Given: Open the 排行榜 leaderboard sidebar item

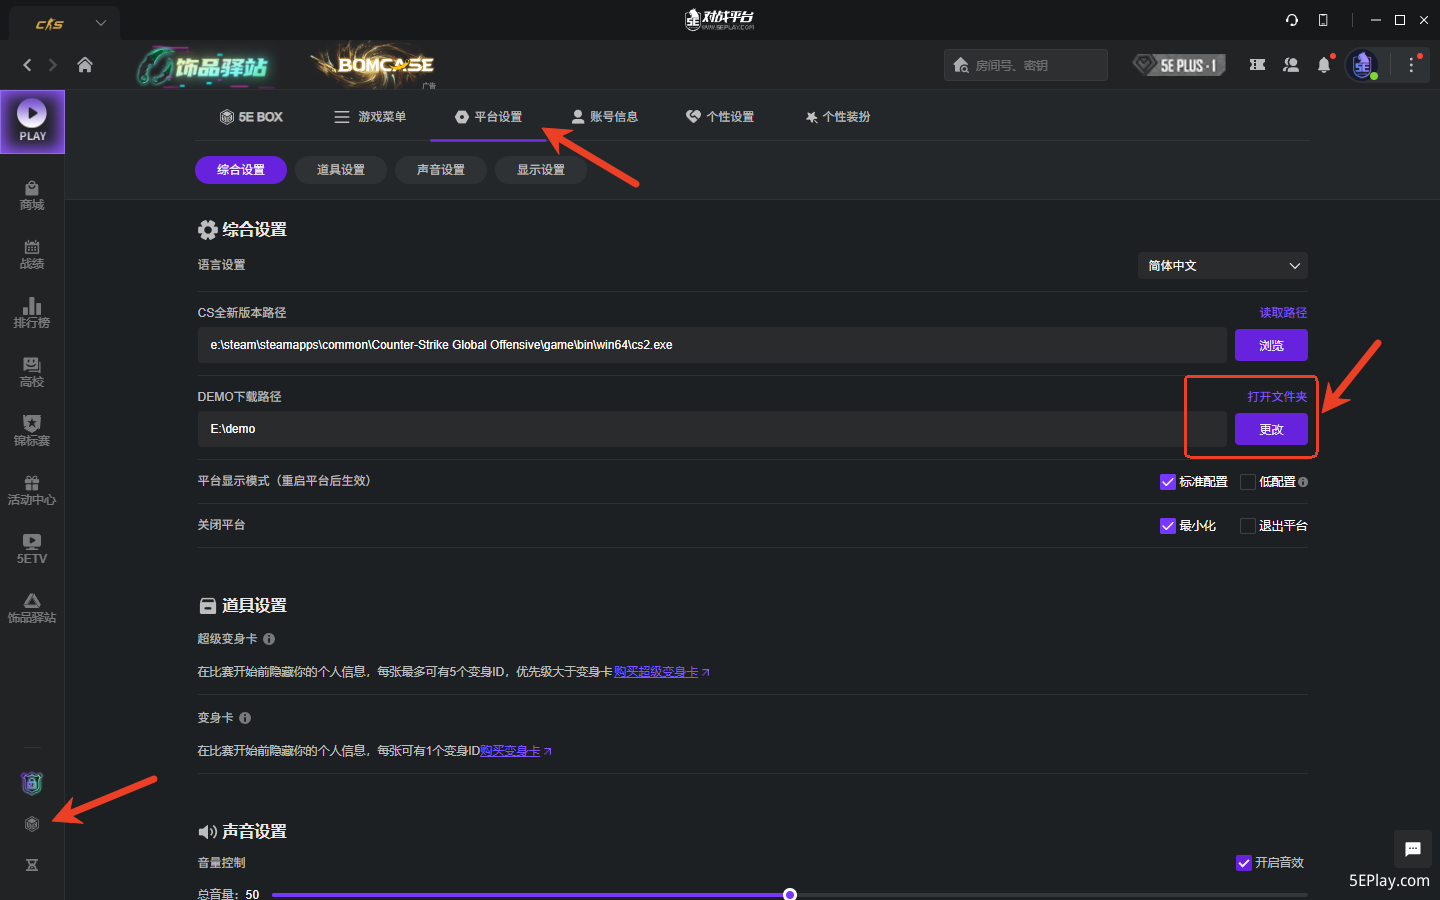Looking at the screenshot, I should [x=32, y=314].
